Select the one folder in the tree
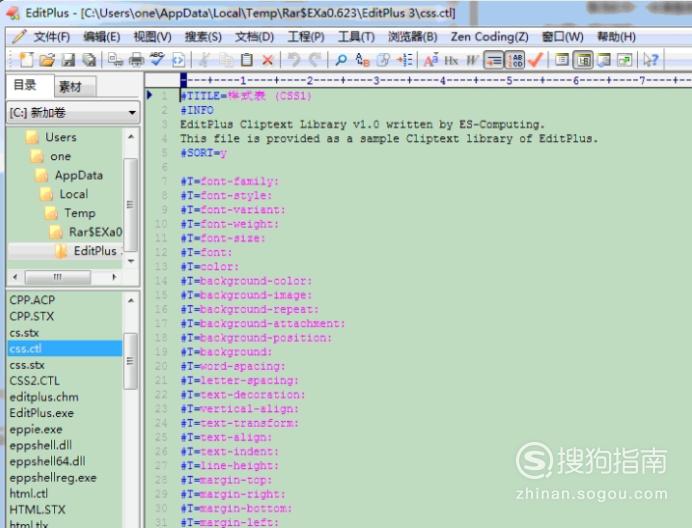The height and width of the screenshot is (528, 692). tap(60, 156)
